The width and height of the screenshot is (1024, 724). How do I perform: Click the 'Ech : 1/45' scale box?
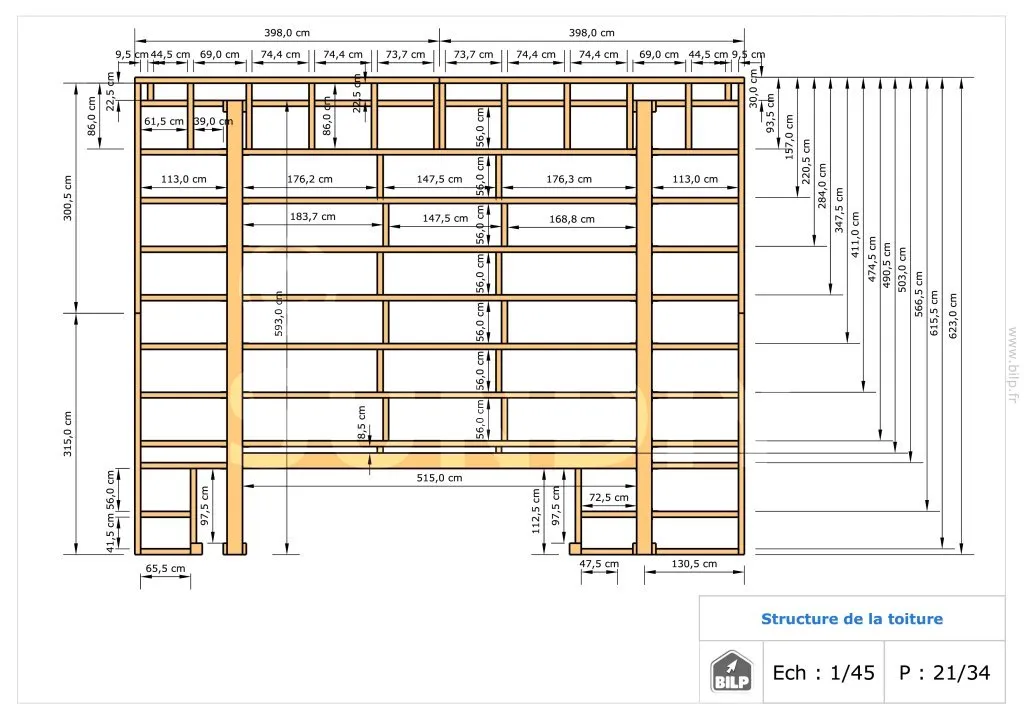coord(823,672)
